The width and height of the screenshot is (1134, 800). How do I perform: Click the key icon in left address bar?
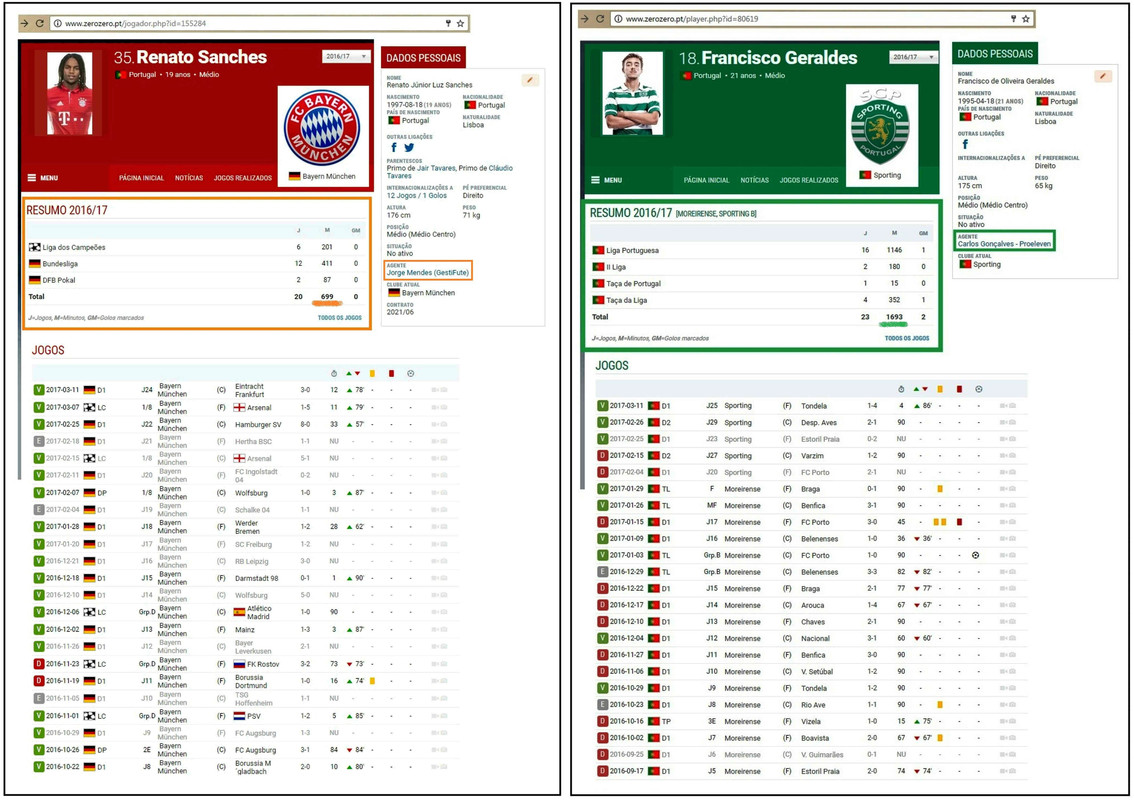[448, 23]
